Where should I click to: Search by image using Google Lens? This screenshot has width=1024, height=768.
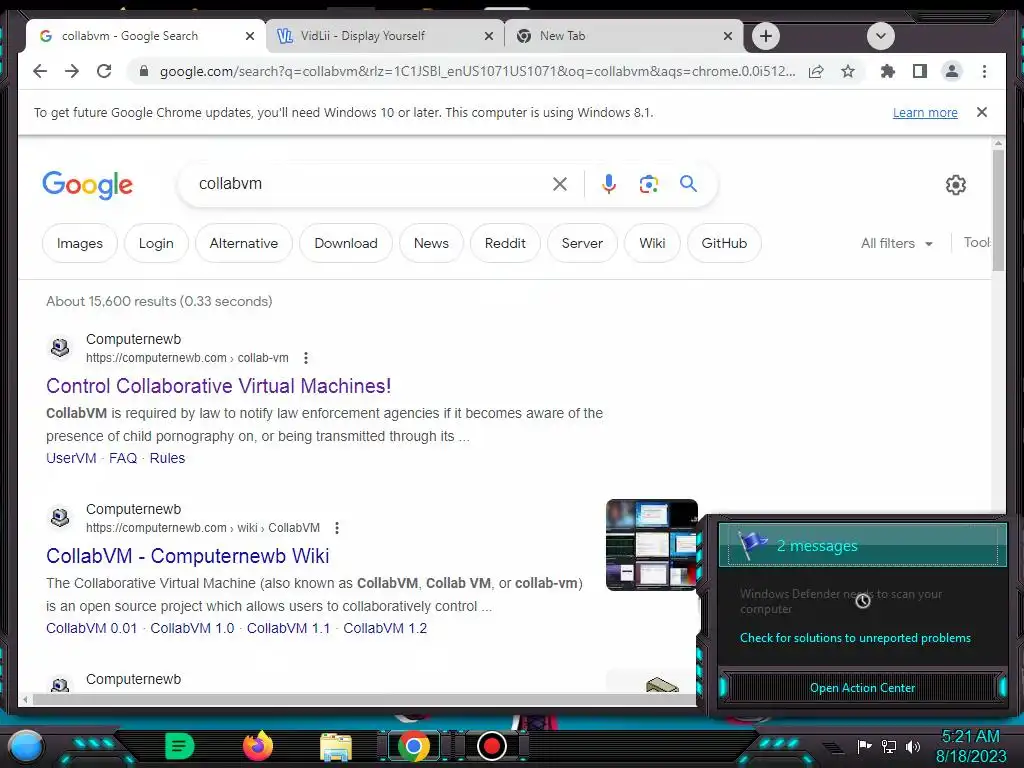648,184
